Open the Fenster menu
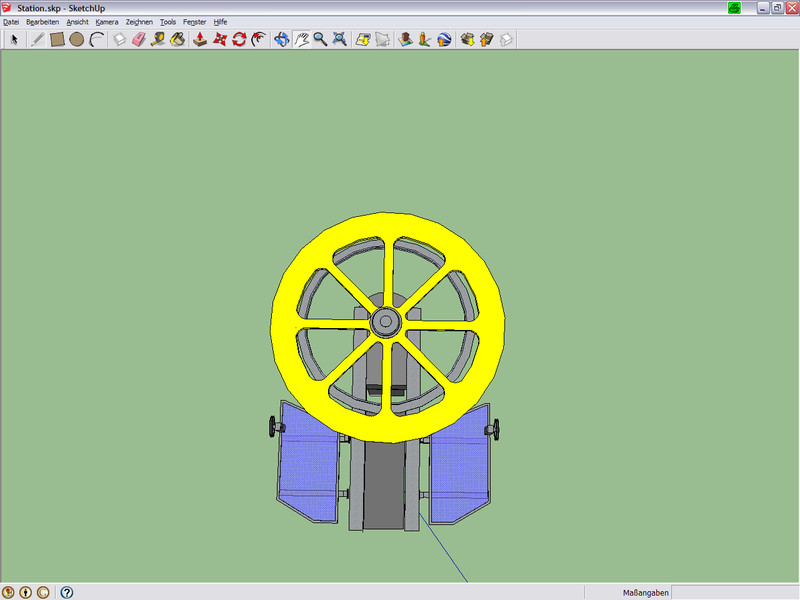Image resolution: width=800 pixels, height=600 pixels. tap(194, 22)
